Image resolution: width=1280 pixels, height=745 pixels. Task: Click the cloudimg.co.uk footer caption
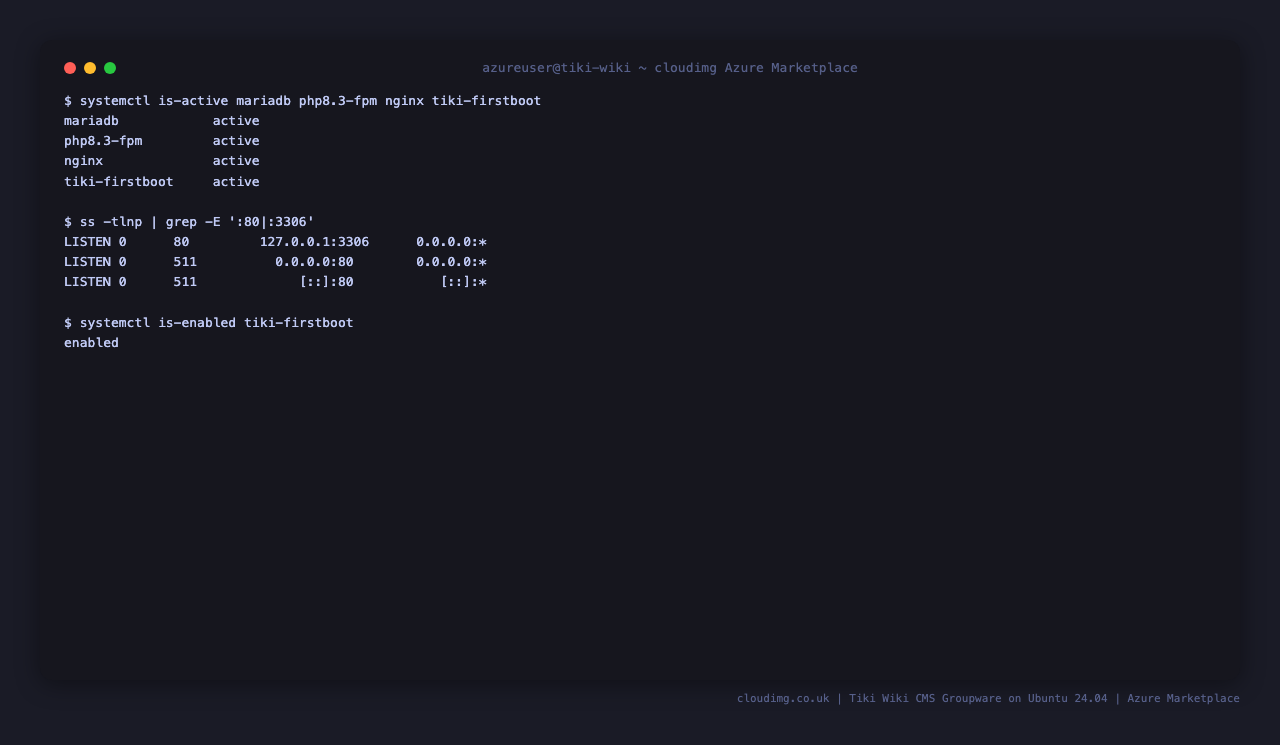(988, 698)
